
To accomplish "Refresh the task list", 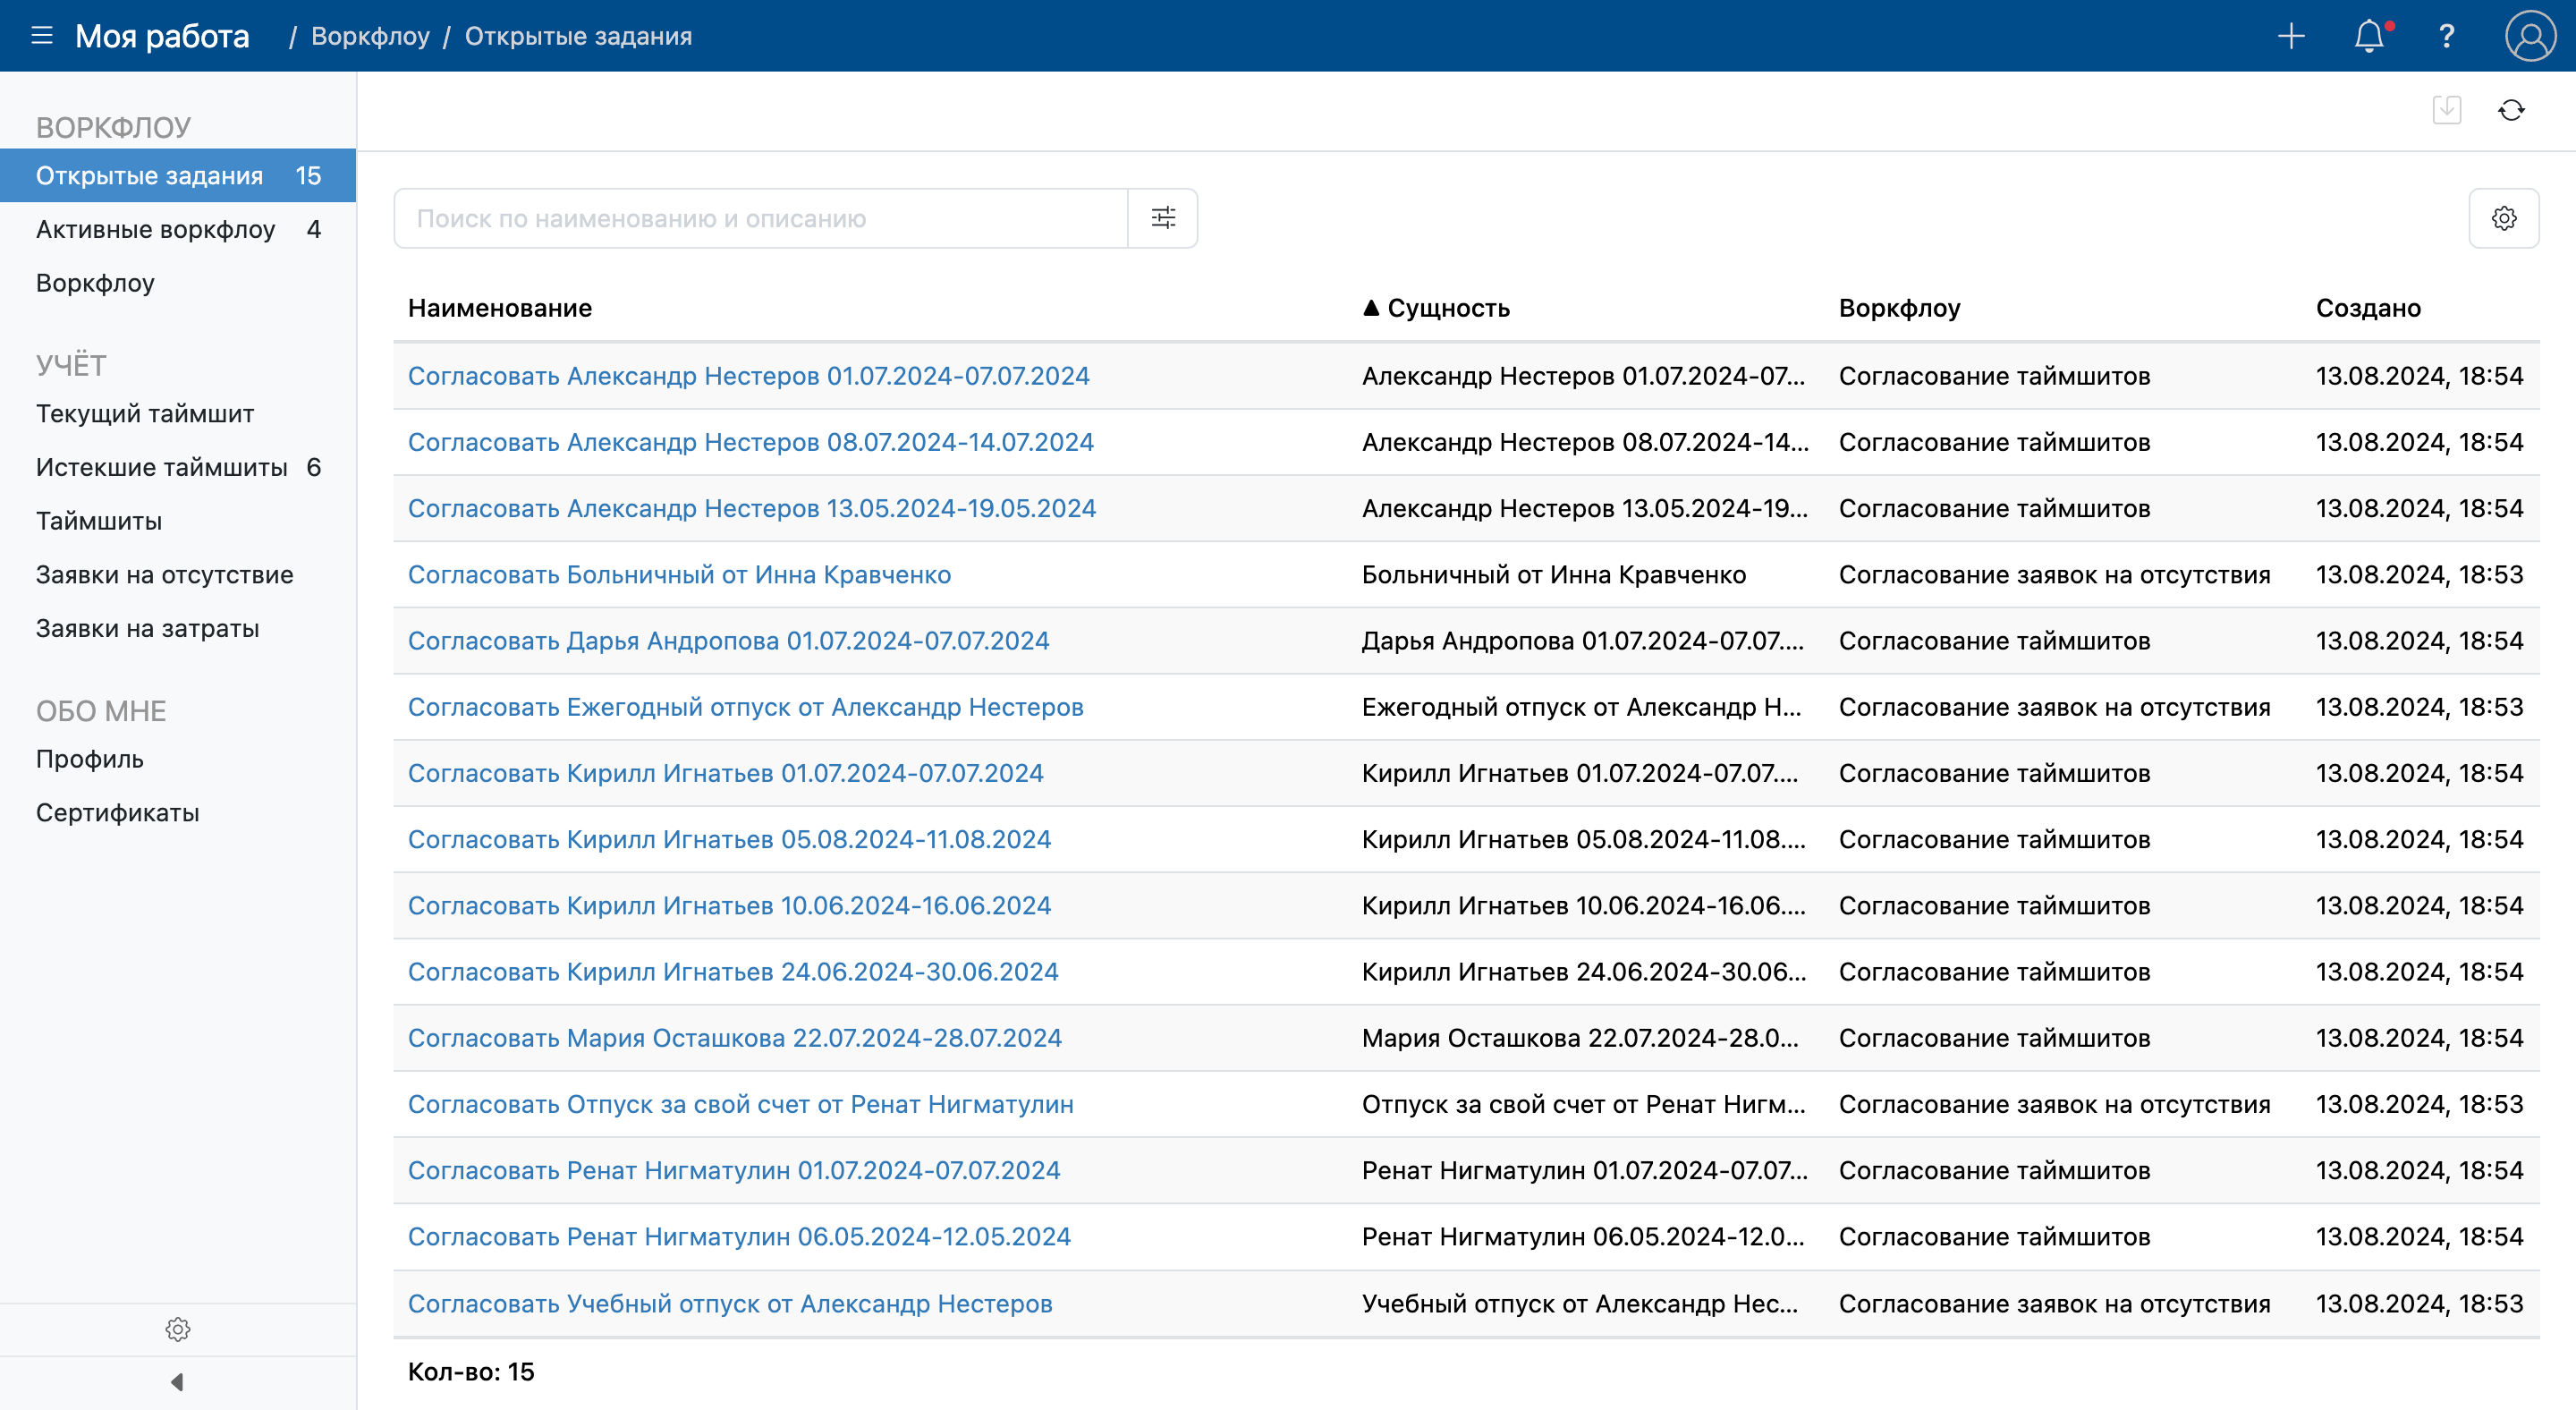I will click(2512, 109).
